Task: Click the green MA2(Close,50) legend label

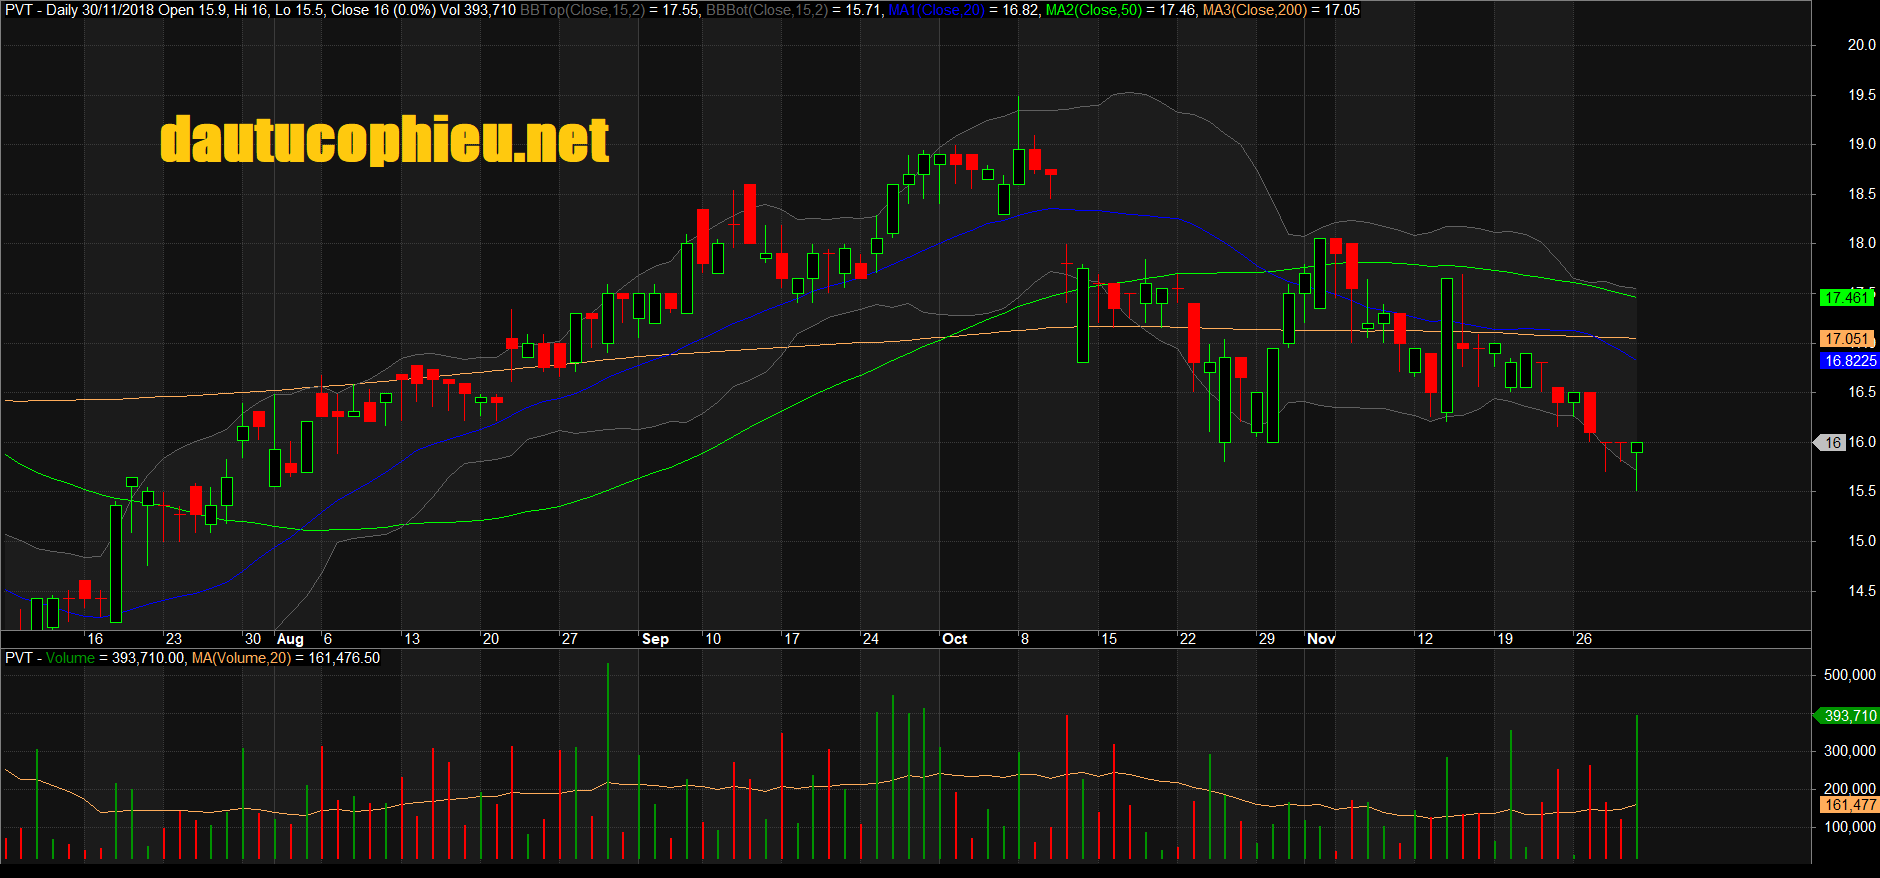Action: 1094,10
